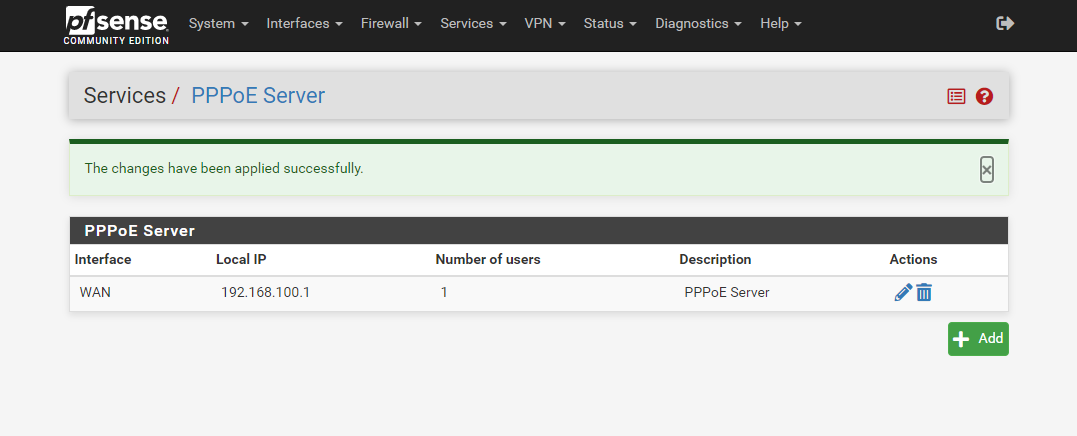Viewport: 1077px width, 436px height.
Task: Open the red help question mark icon
Action: pyautogui.click(x=984, y=96)
